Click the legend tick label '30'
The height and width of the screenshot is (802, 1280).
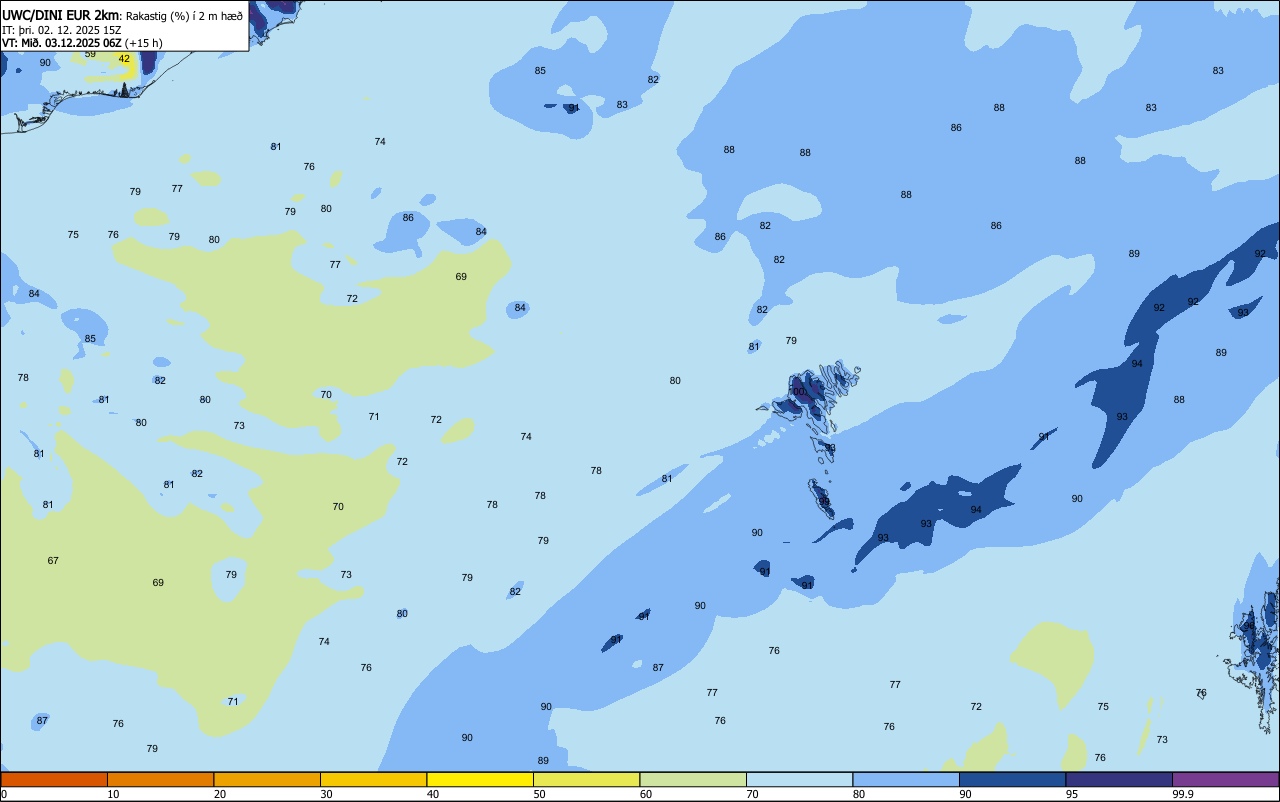coord(326,794)
